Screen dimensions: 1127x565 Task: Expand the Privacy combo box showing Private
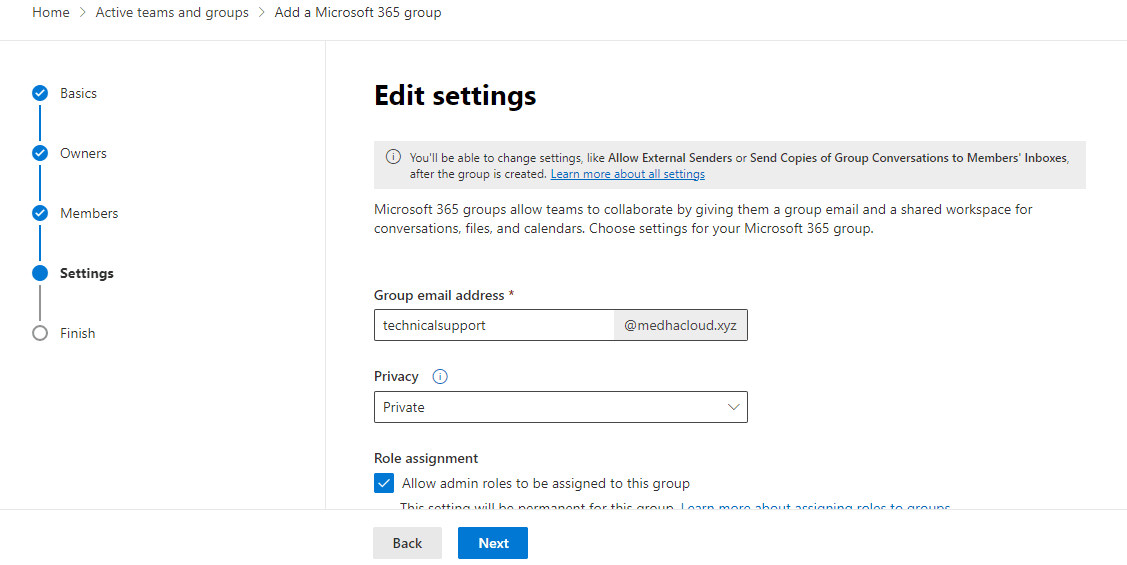point(560,407)
